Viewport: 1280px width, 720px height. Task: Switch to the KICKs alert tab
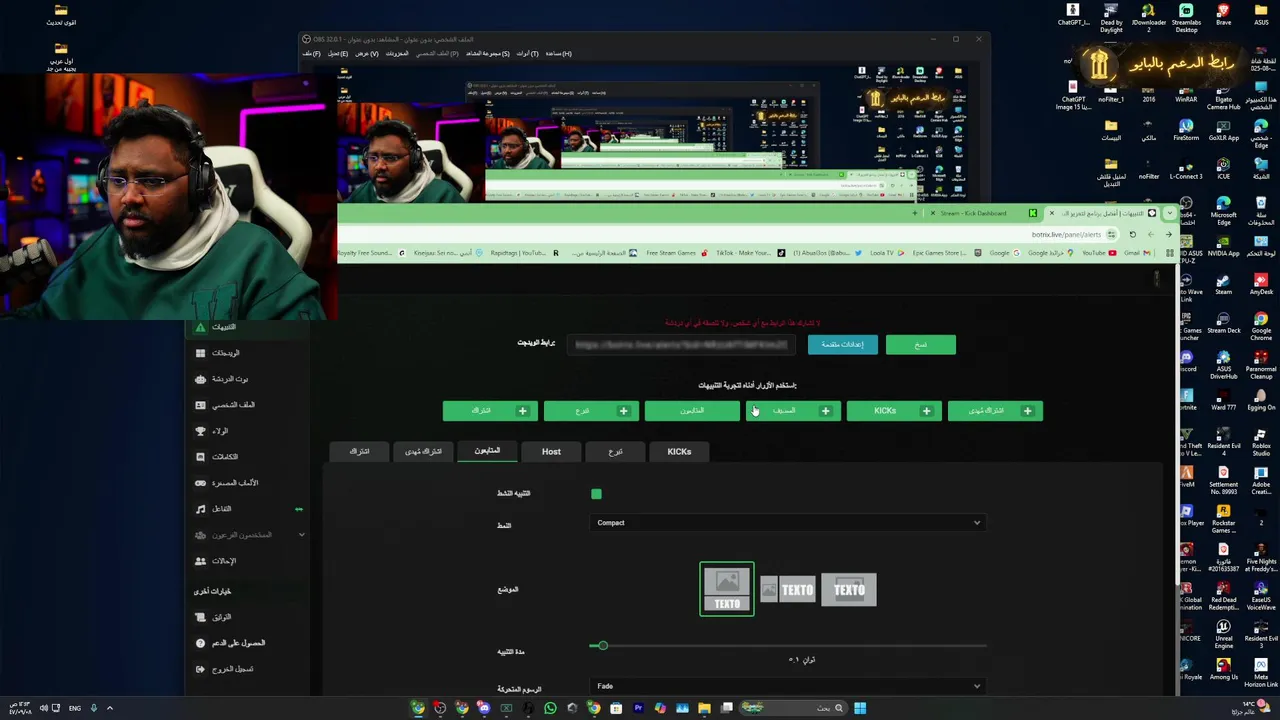[x=679, y=452]
